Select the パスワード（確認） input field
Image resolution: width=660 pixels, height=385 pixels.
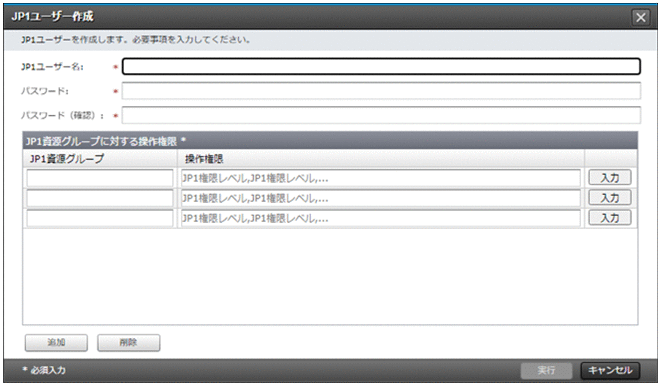381,115
